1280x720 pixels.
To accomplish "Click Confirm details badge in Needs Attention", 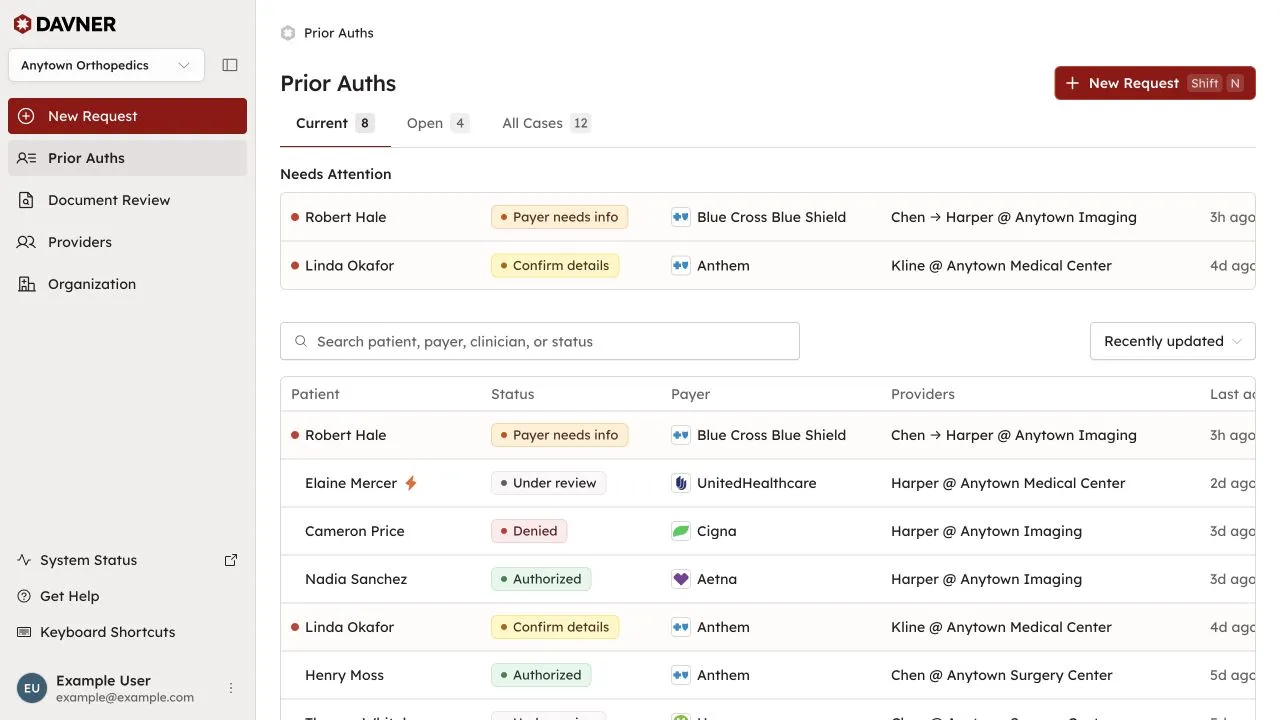I will (x=555, y=265).
